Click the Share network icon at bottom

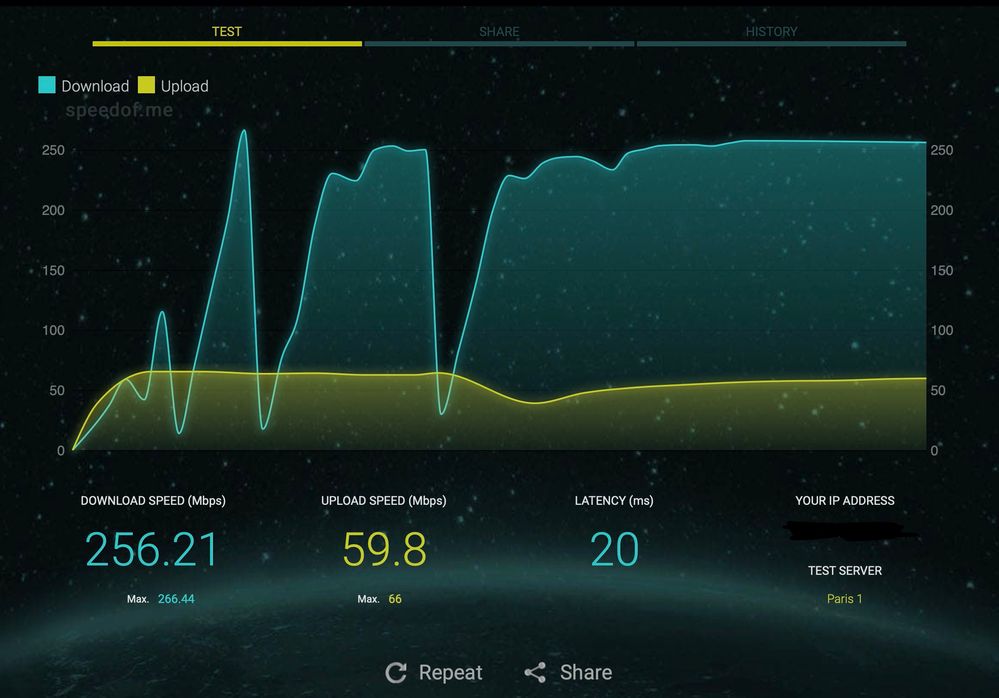click(x=535, y=673)
